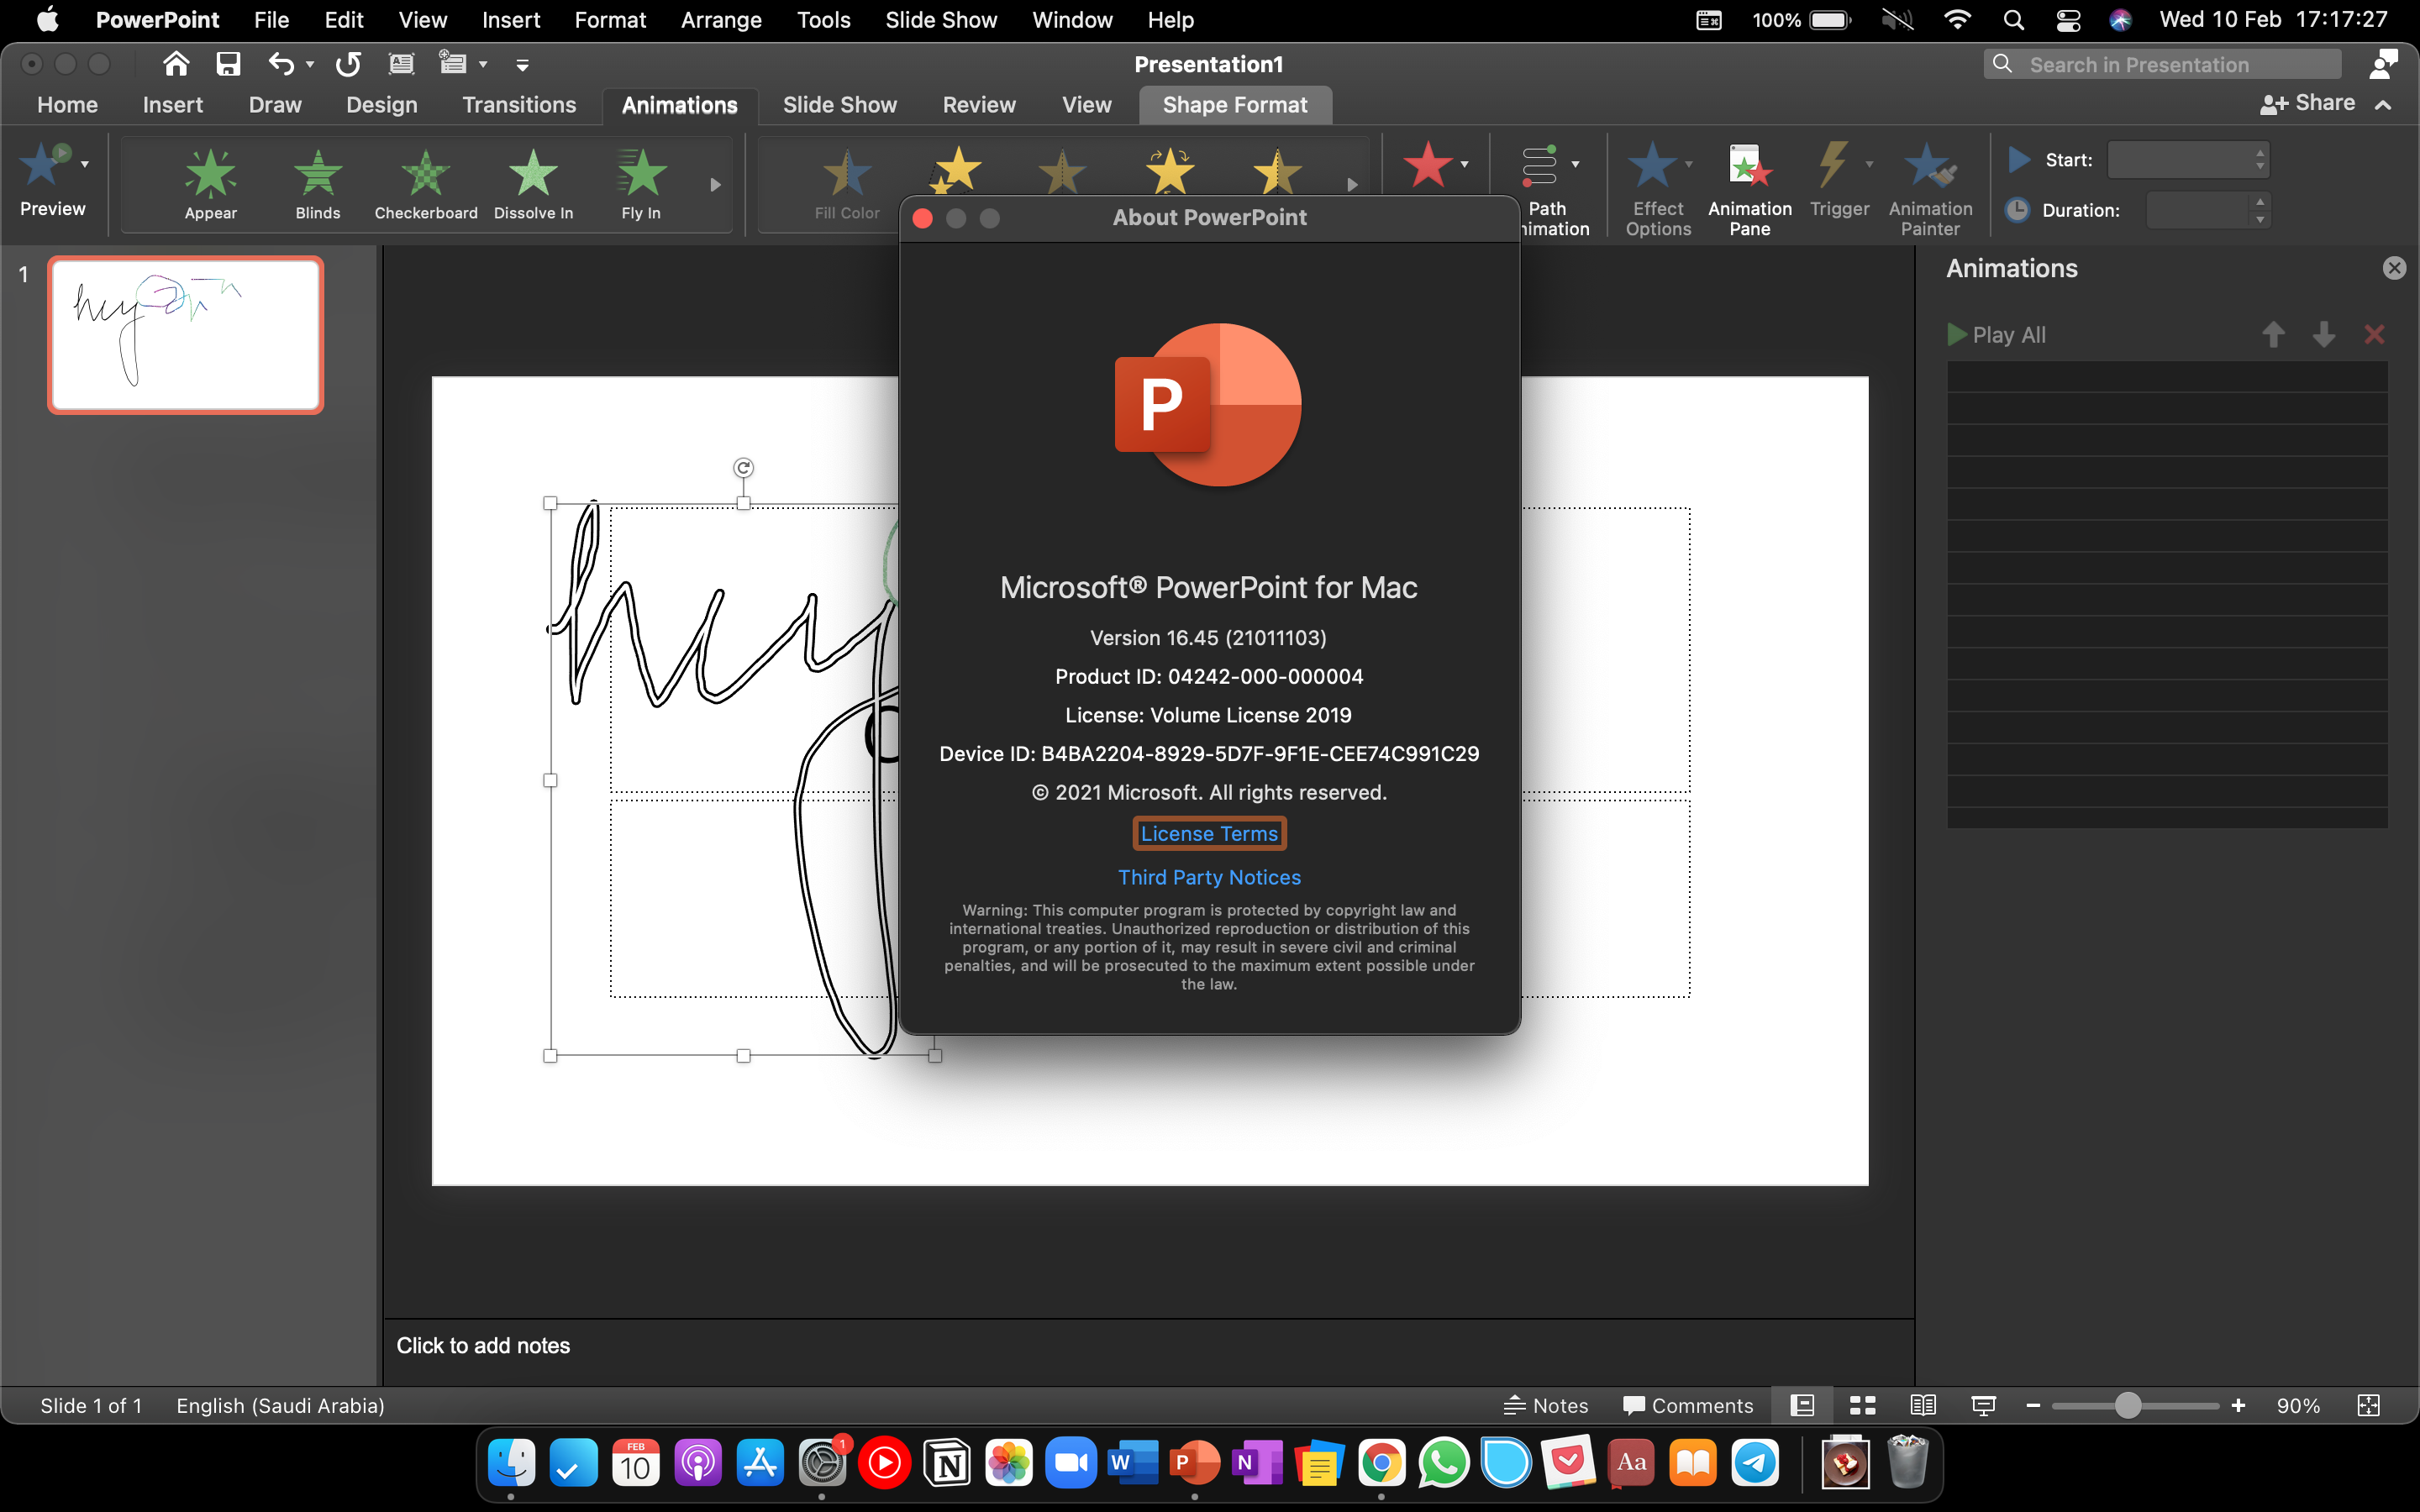Close the About PowerPoint dialog

pyautogui.click(x=923, y=218)
